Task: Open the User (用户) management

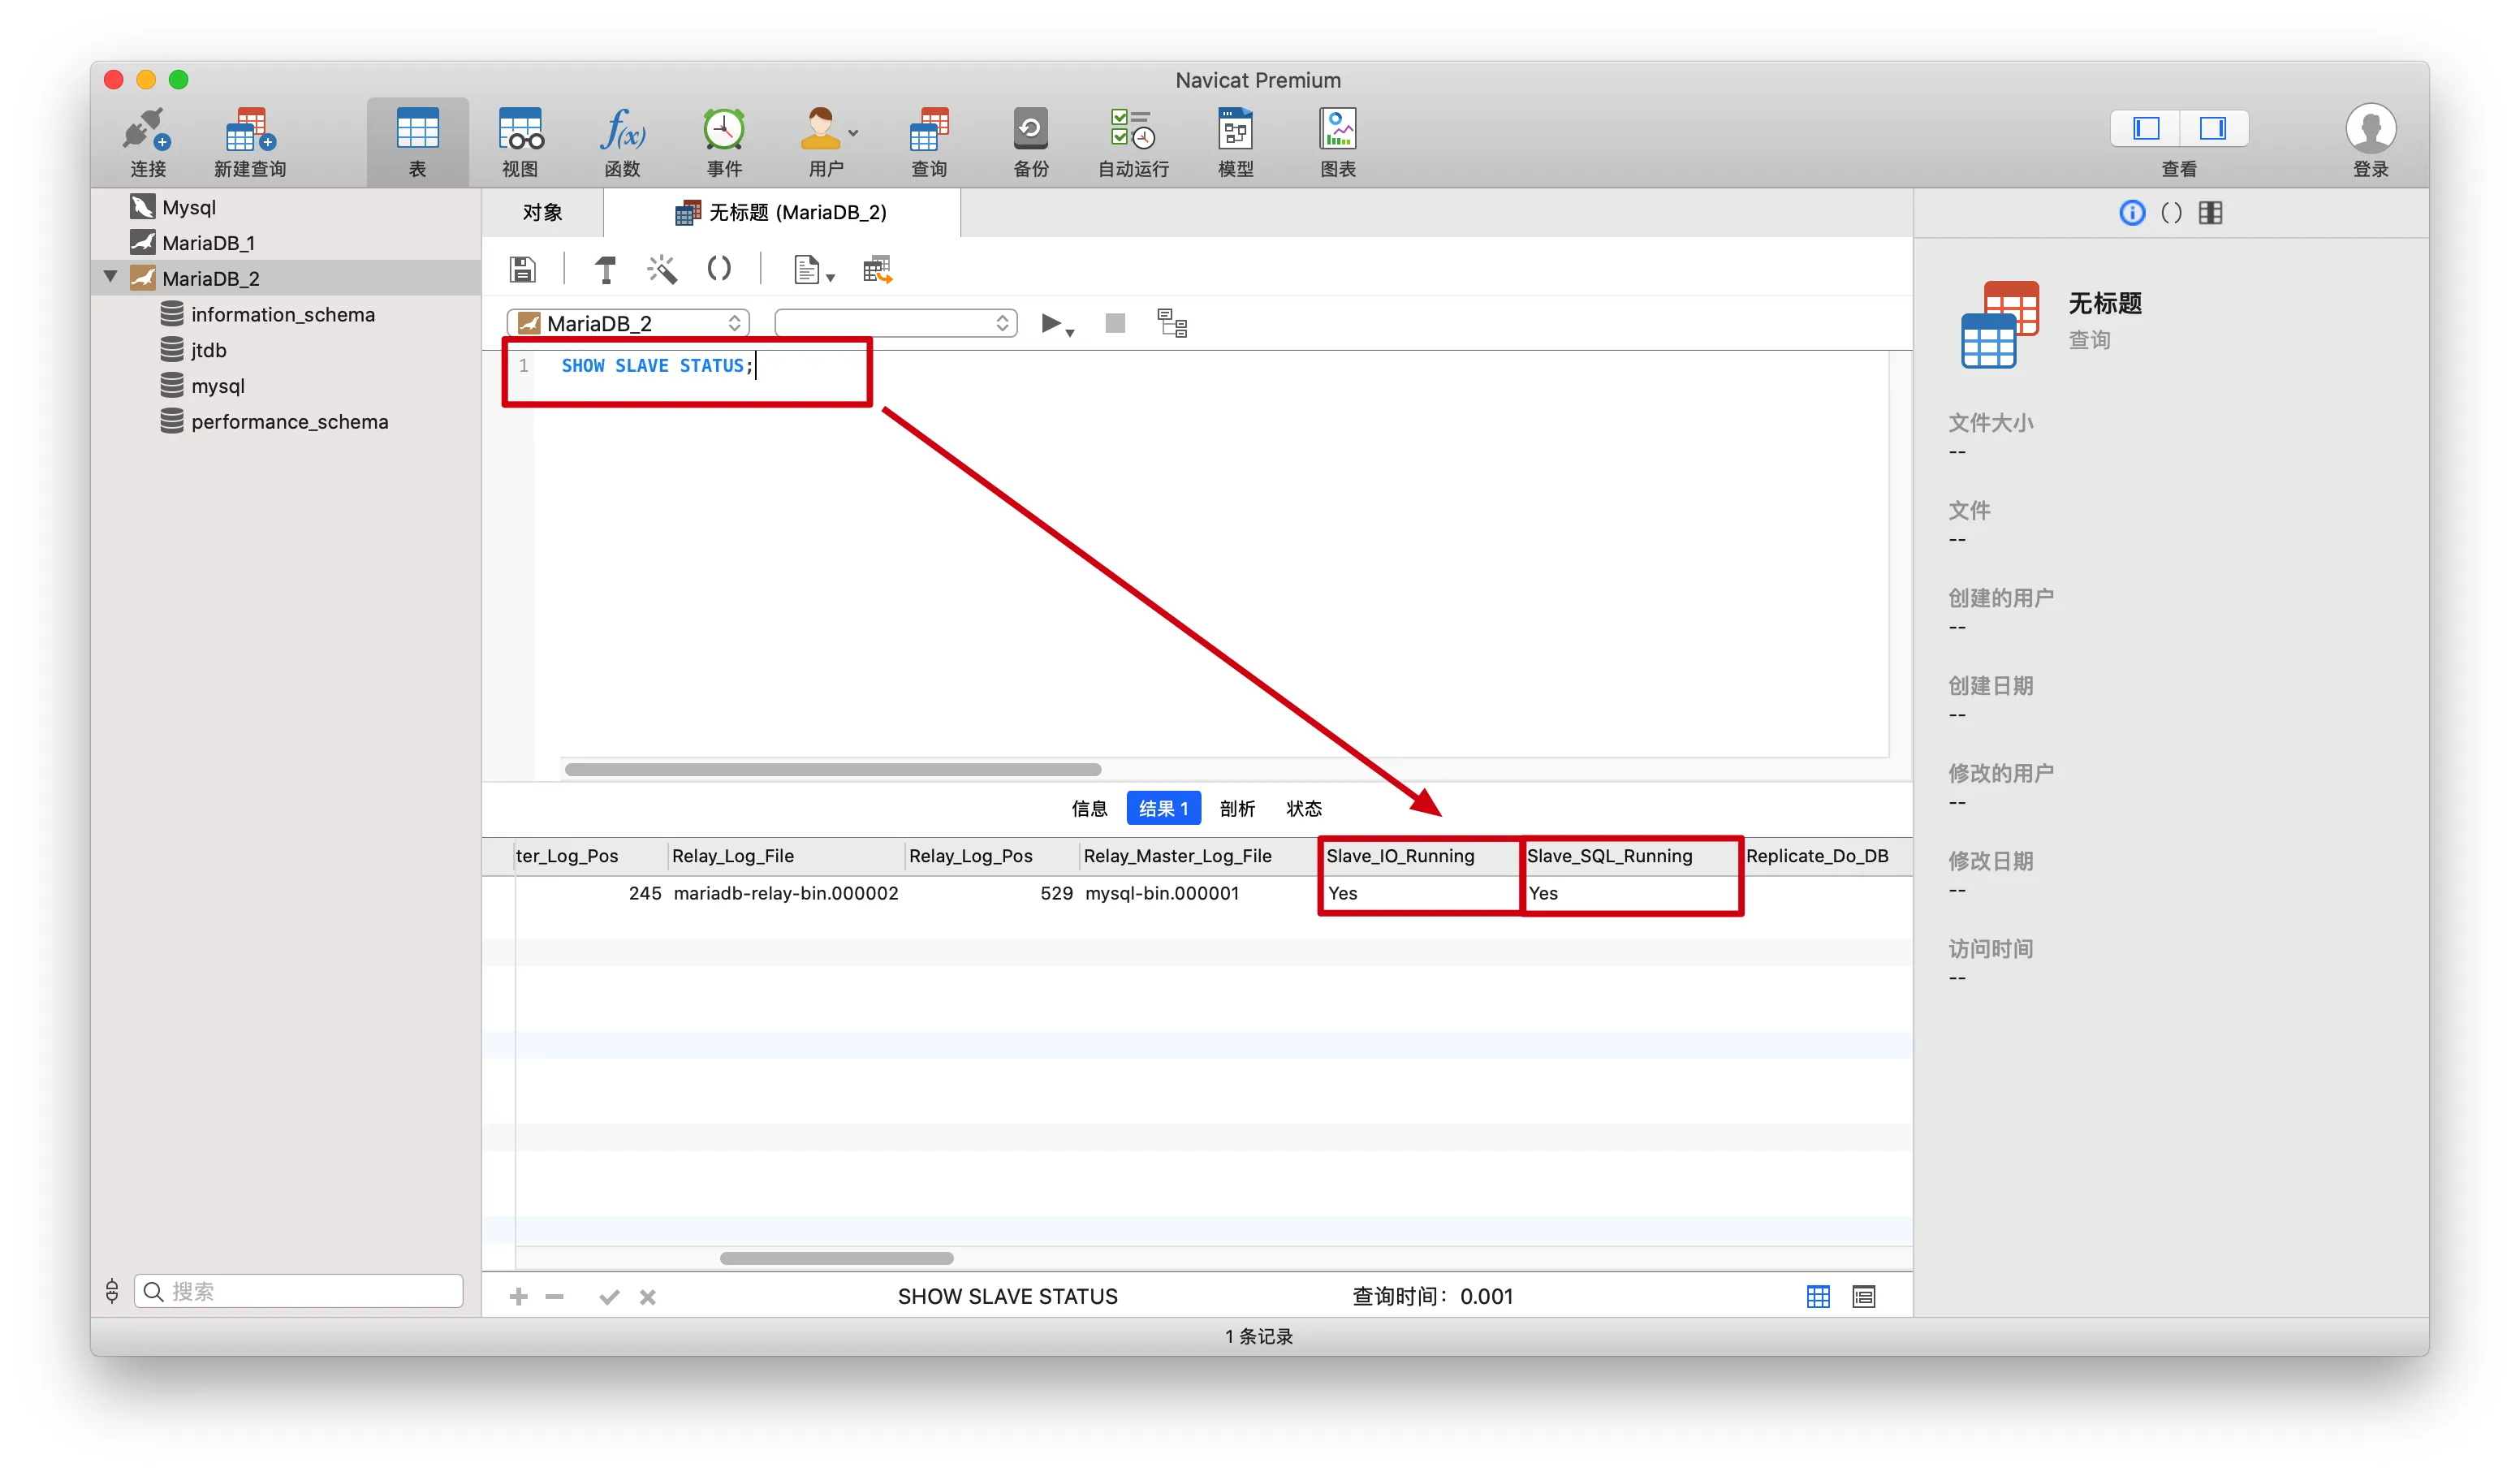Action: tap(824, 142)
